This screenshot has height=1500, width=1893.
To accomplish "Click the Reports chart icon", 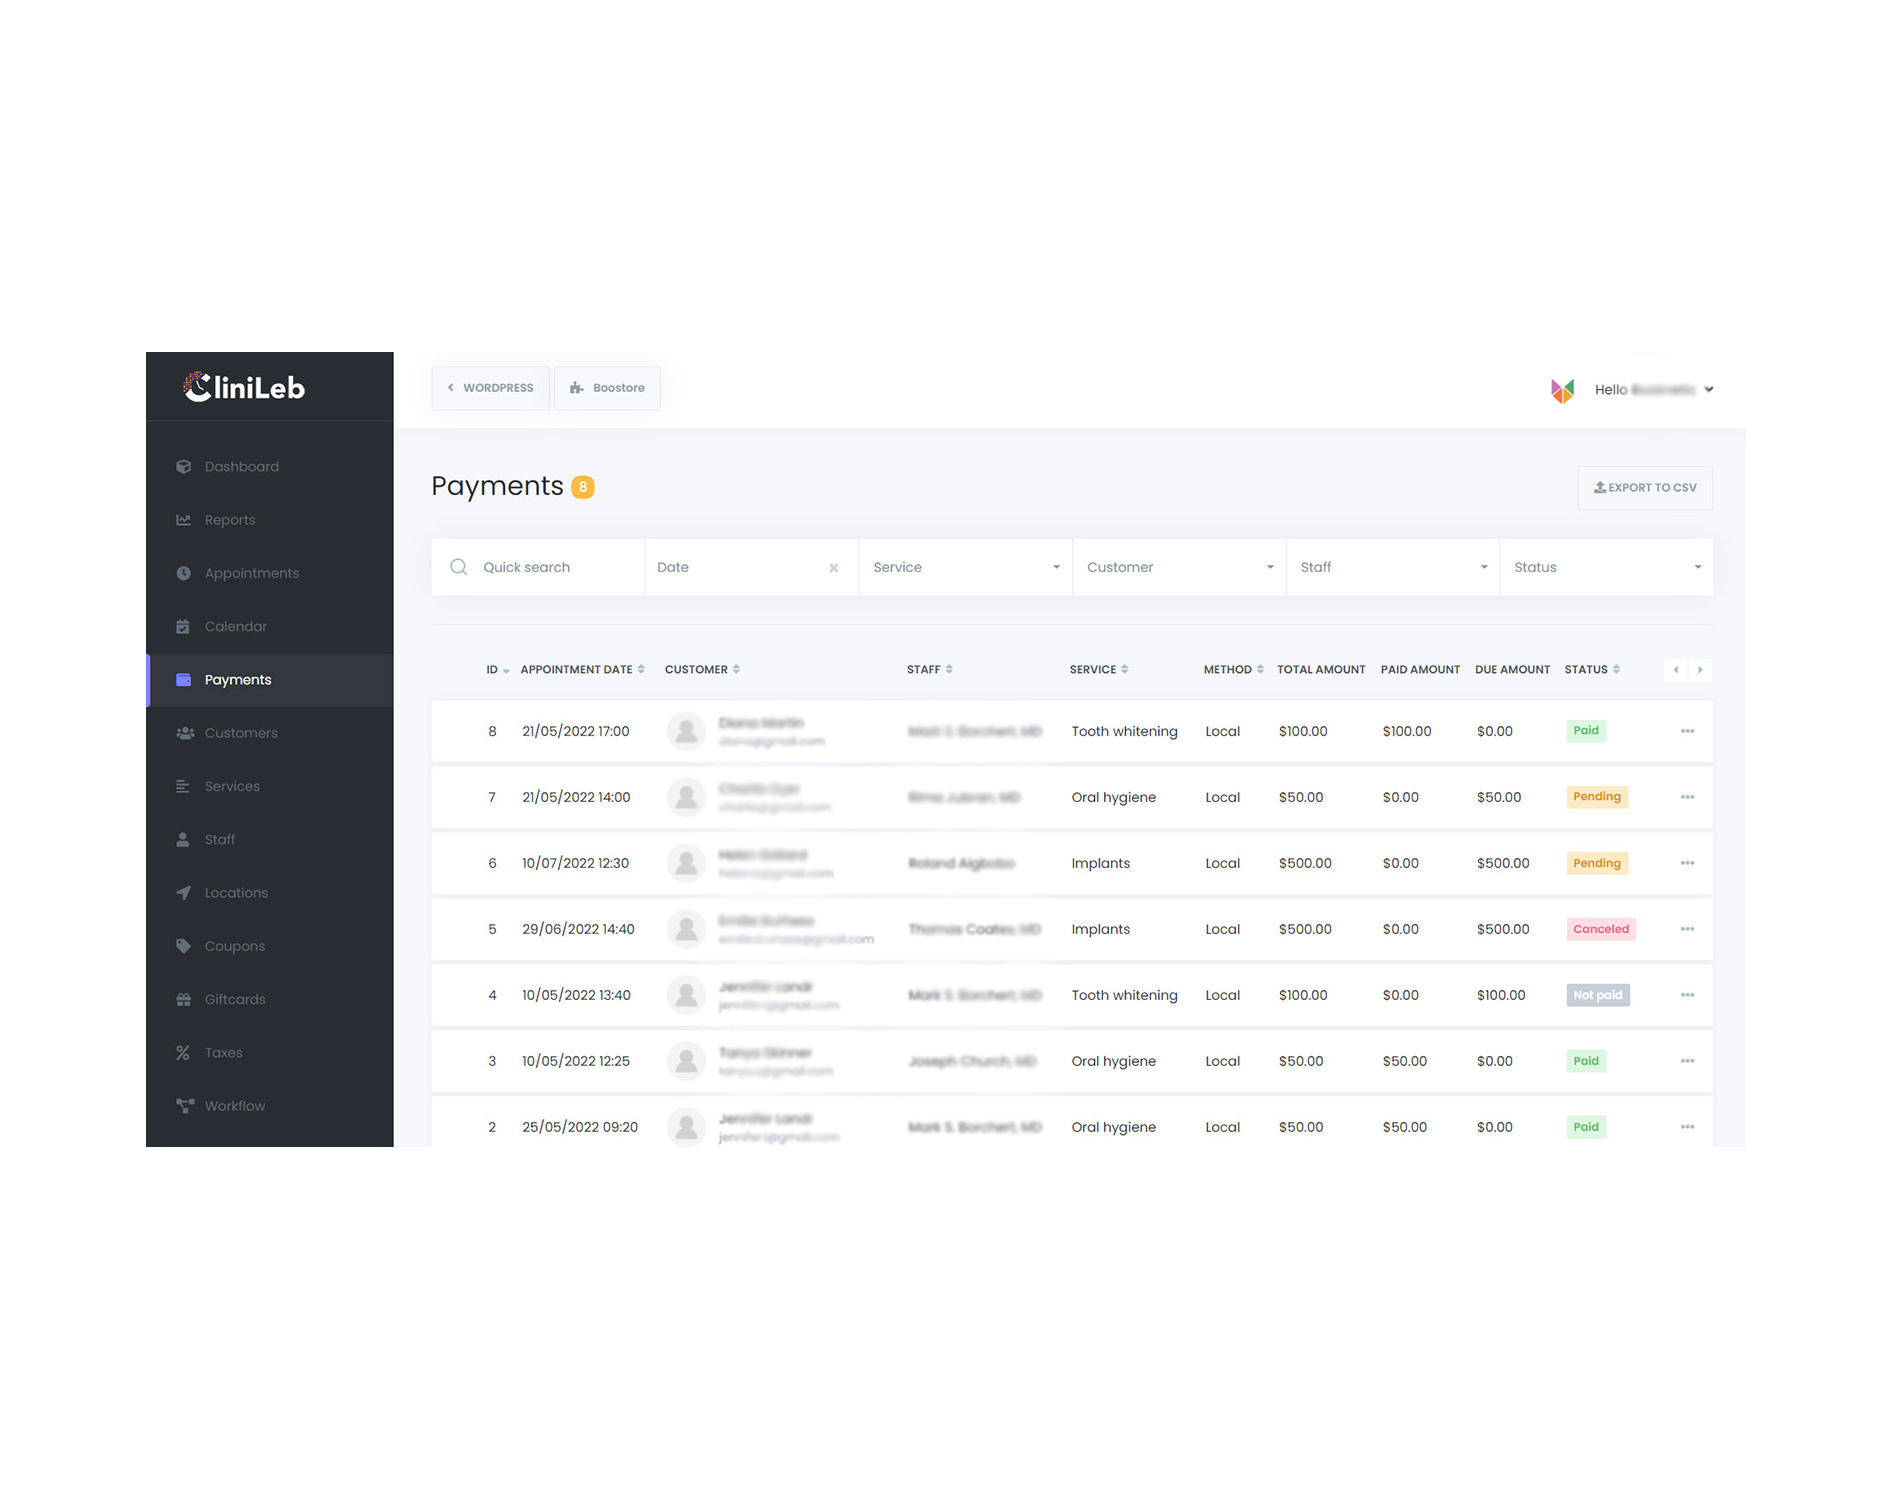I will 183,520.
